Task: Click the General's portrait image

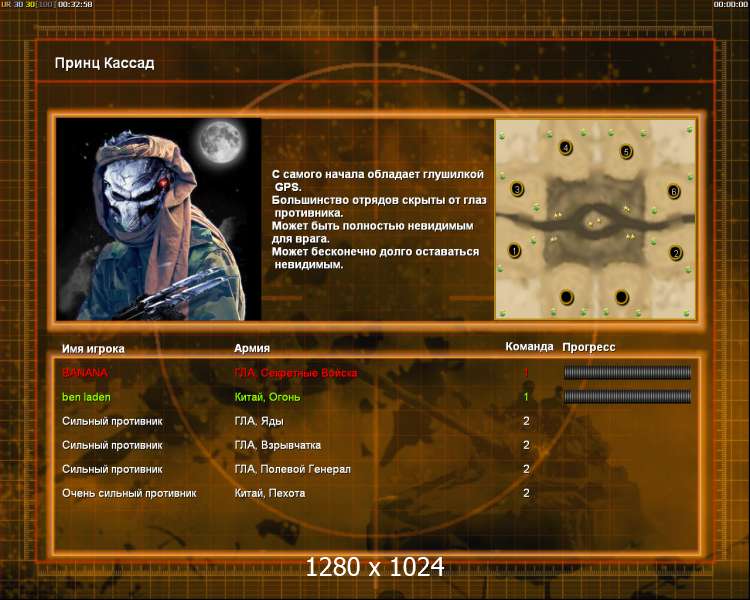Action: coord(158,219)
